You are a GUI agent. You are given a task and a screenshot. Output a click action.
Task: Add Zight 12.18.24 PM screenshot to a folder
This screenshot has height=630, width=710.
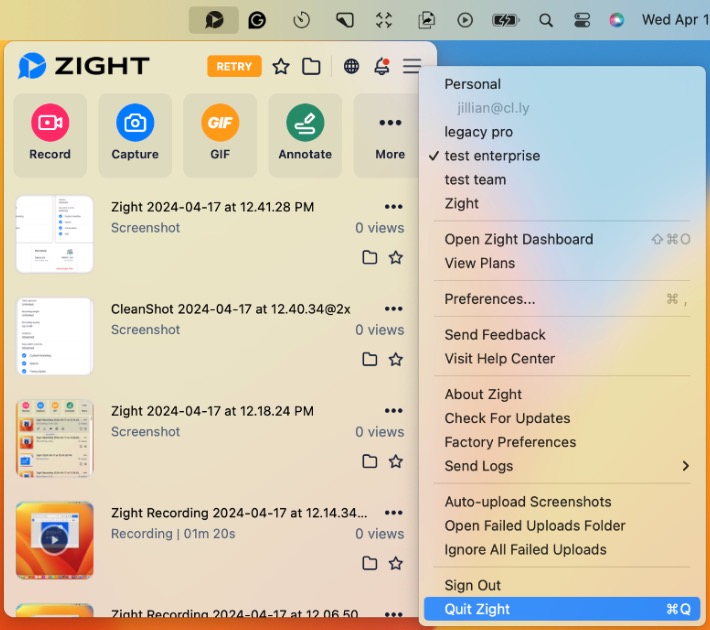coord(369,462)
